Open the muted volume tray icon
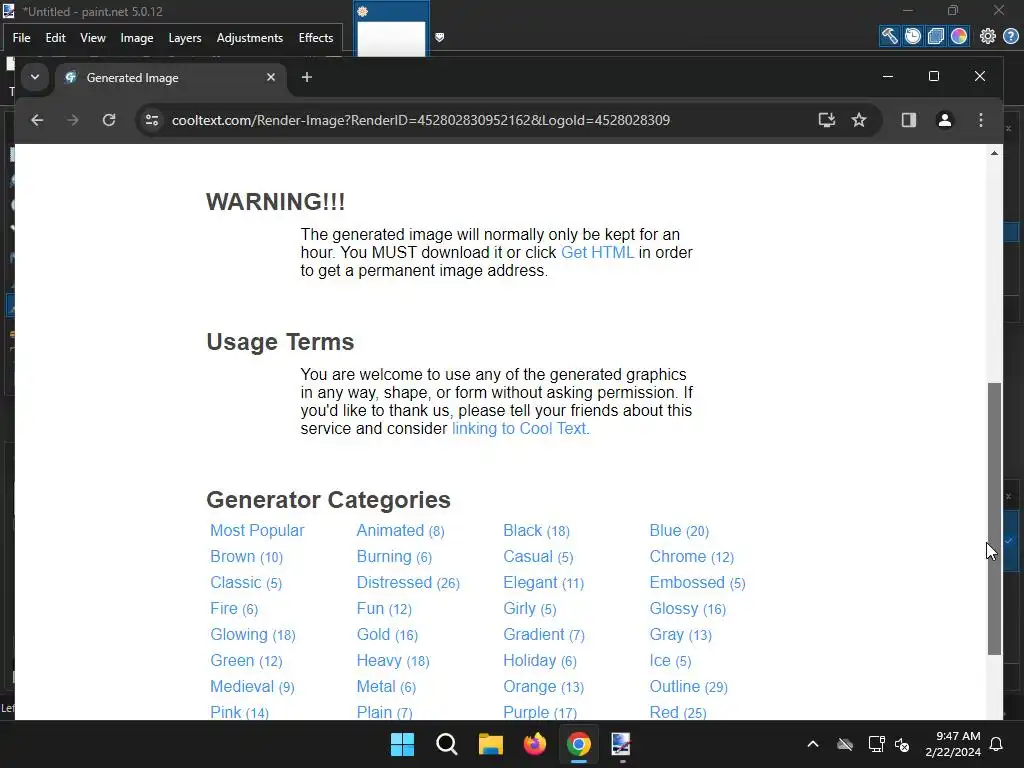 [903, 744]
